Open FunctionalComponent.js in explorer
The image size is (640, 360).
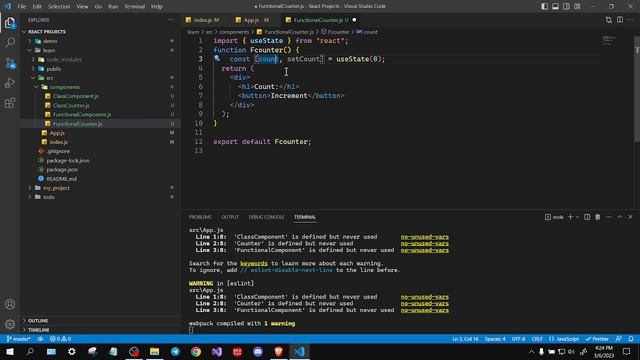pyautogui.click(x=100, y=114)
